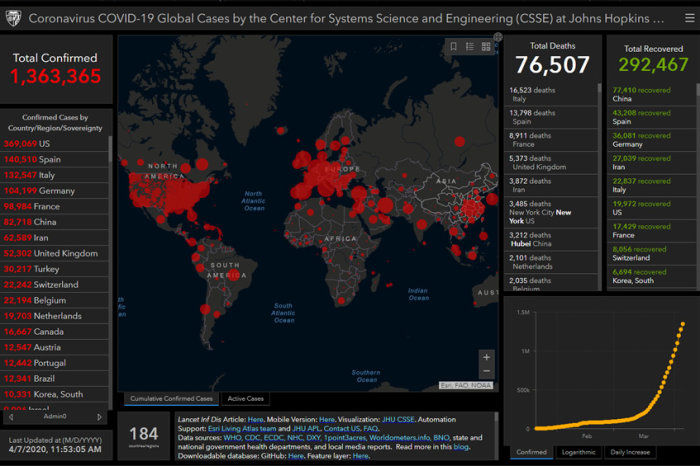Select the 82,718 China row
The height and width of the screenshot is (466, 700).
coord(54,222)
